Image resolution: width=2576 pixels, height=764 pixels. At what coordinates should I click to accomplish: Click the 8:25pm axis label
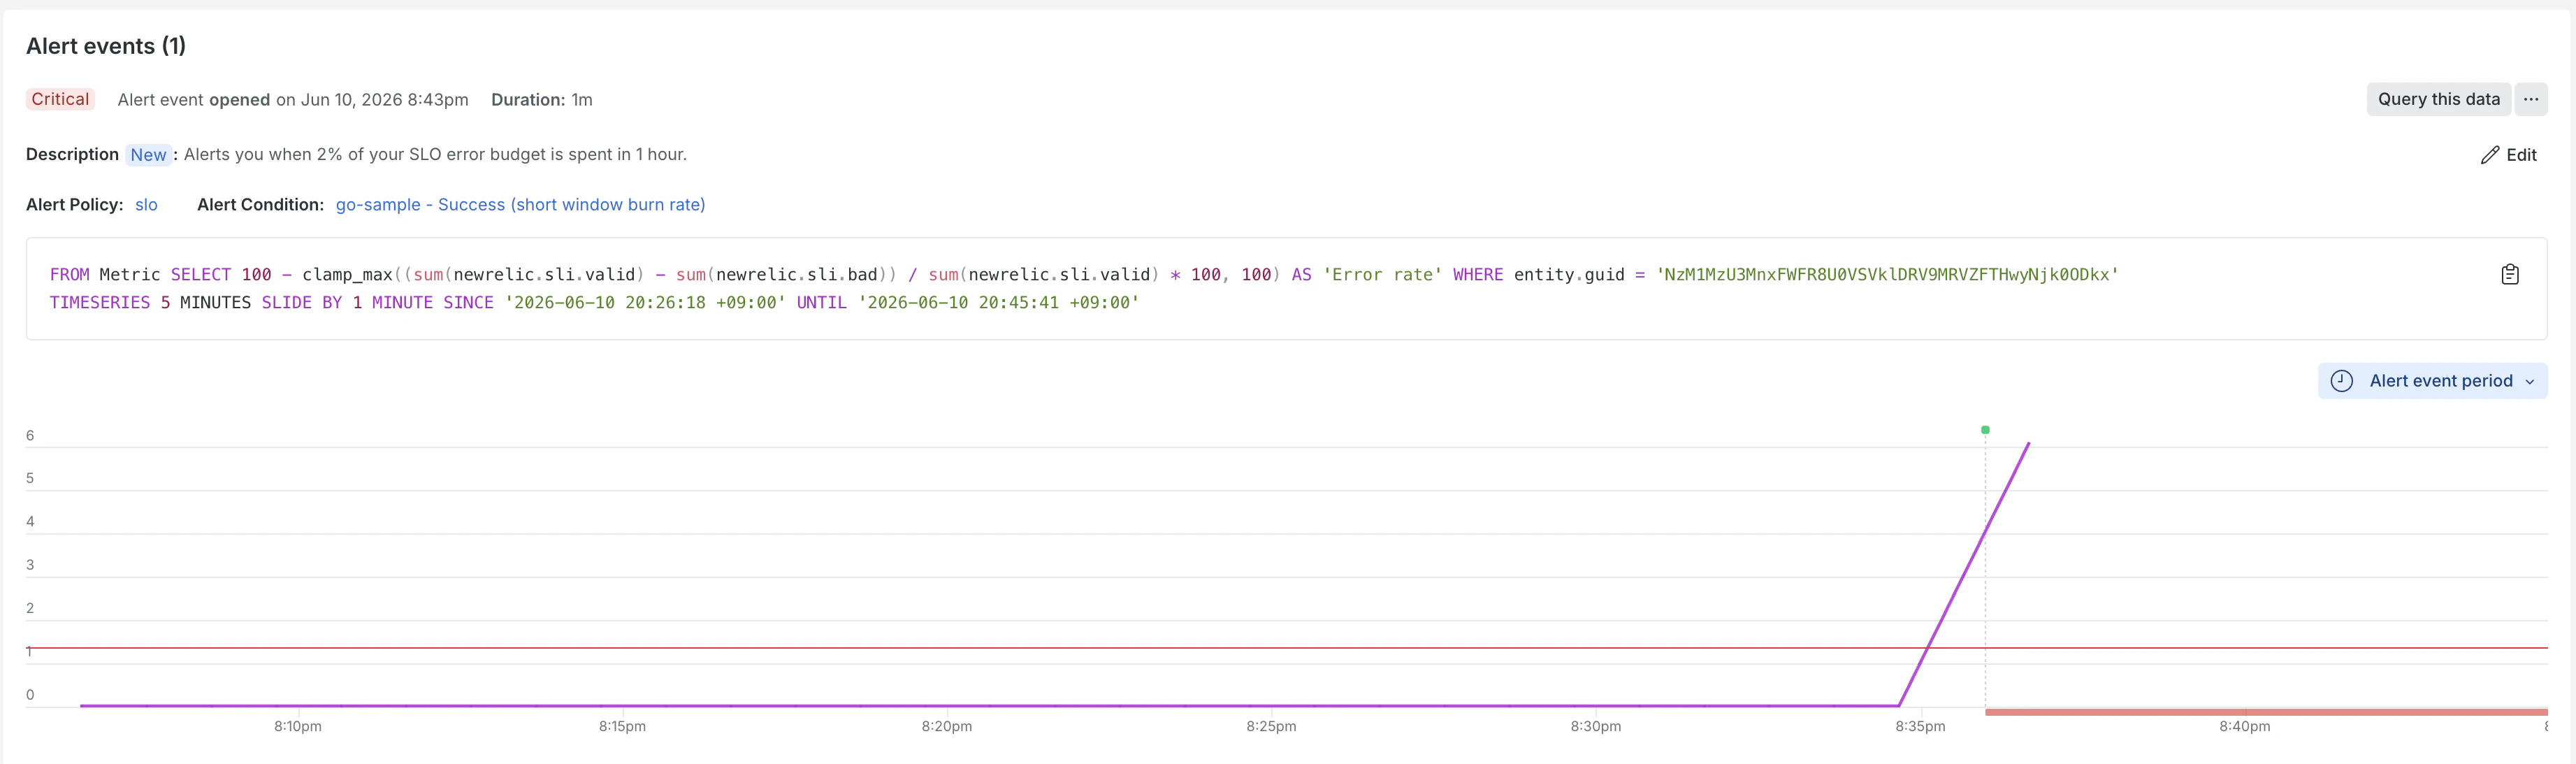[x=1271, y=727]
